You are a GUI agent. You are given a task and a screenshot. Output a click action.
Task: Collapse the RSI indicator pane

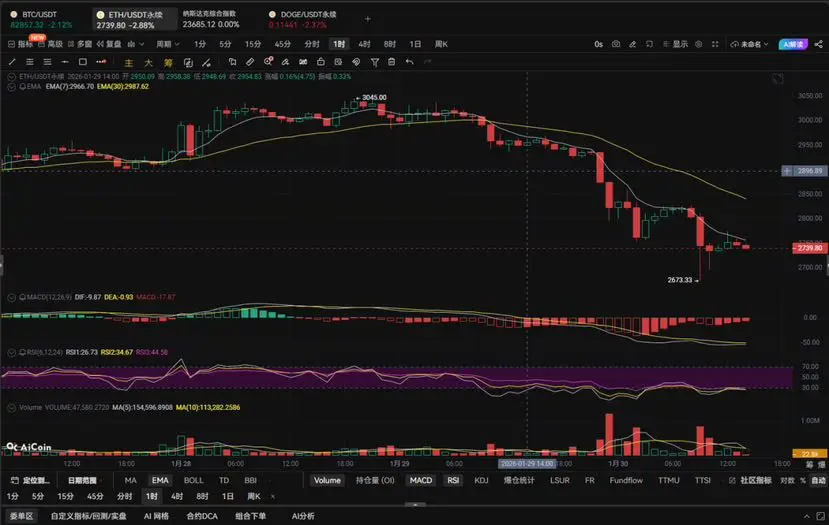tap(11, 352)
